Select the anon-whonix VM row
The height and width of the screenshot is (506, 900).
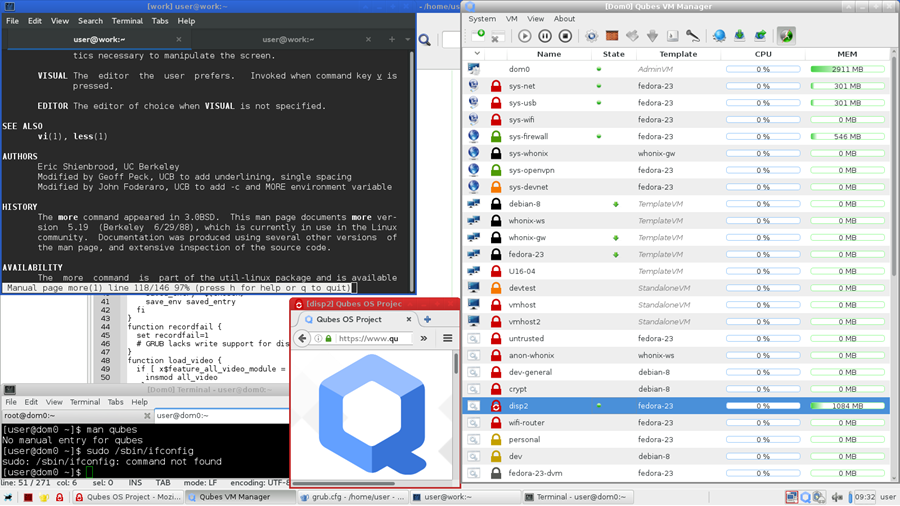[x=676, y=356]
